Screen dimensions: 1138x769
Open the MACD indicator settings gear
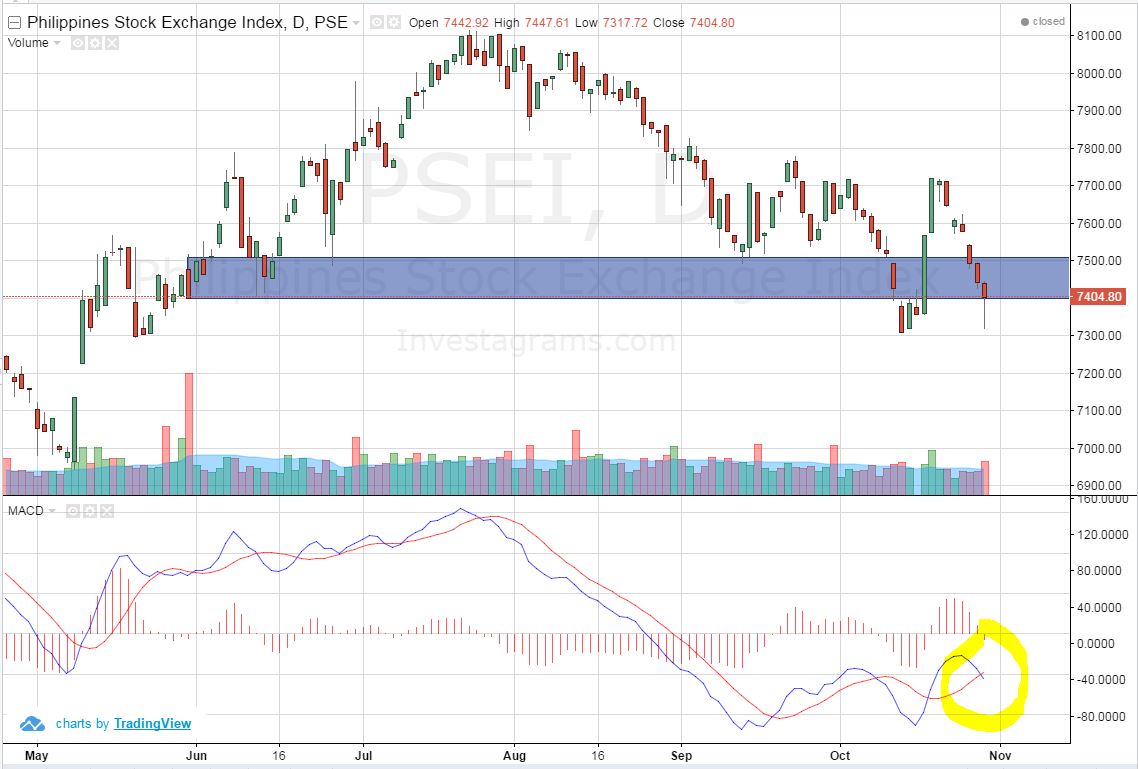pos(89,511)
